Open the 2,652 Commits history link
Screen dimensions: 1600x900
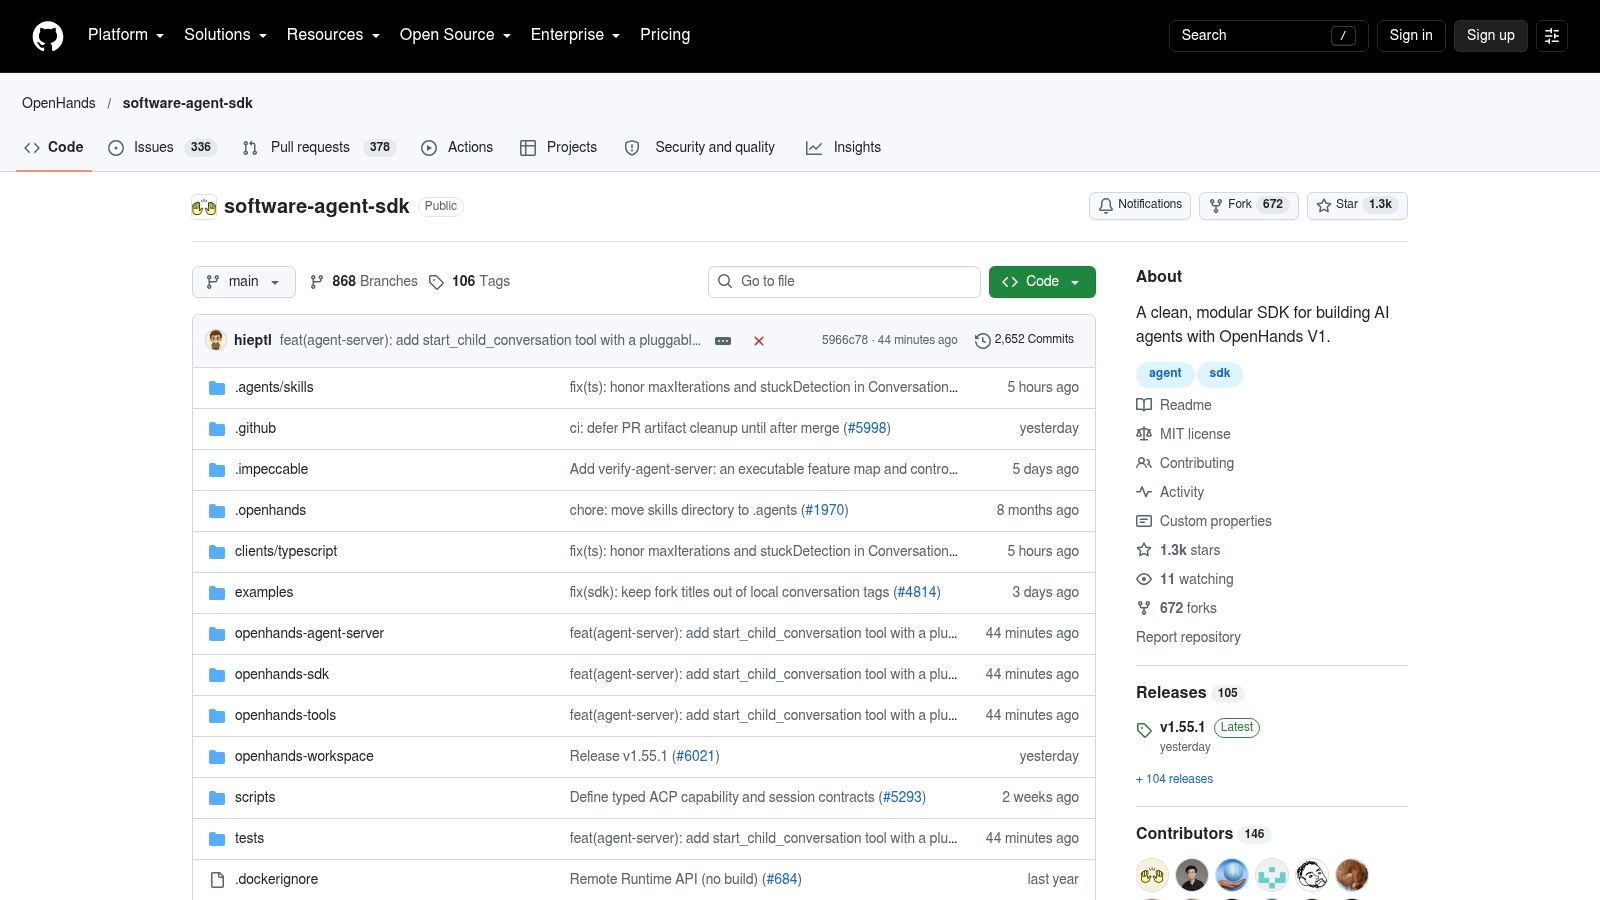click(1024, 340)
